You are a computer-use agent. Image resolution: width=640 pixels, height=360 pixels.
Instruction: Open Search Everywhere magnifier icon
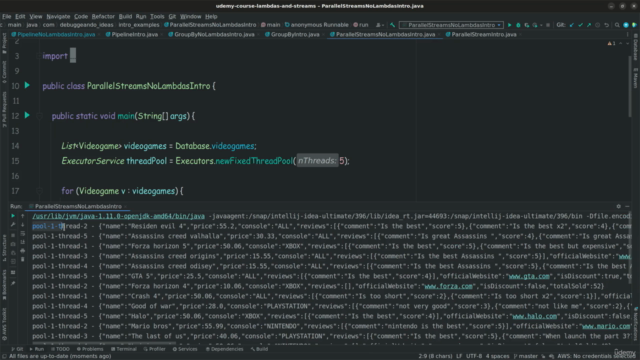617,25
